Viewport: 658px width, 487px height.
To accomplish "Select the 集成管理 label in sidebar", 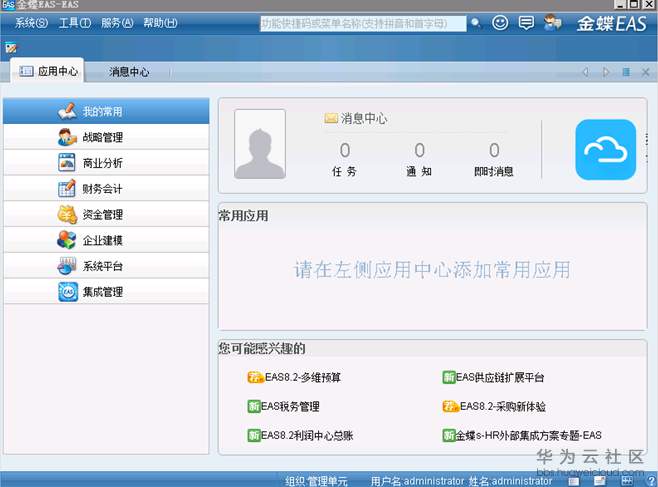I will point(103,292).
